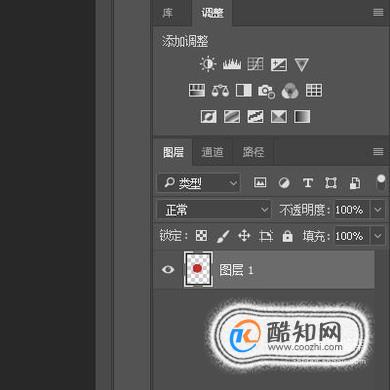Image resolution: width=390 pixels, height=390 pixels.
Task: Add a Levels adjustment
Action: 232,64
